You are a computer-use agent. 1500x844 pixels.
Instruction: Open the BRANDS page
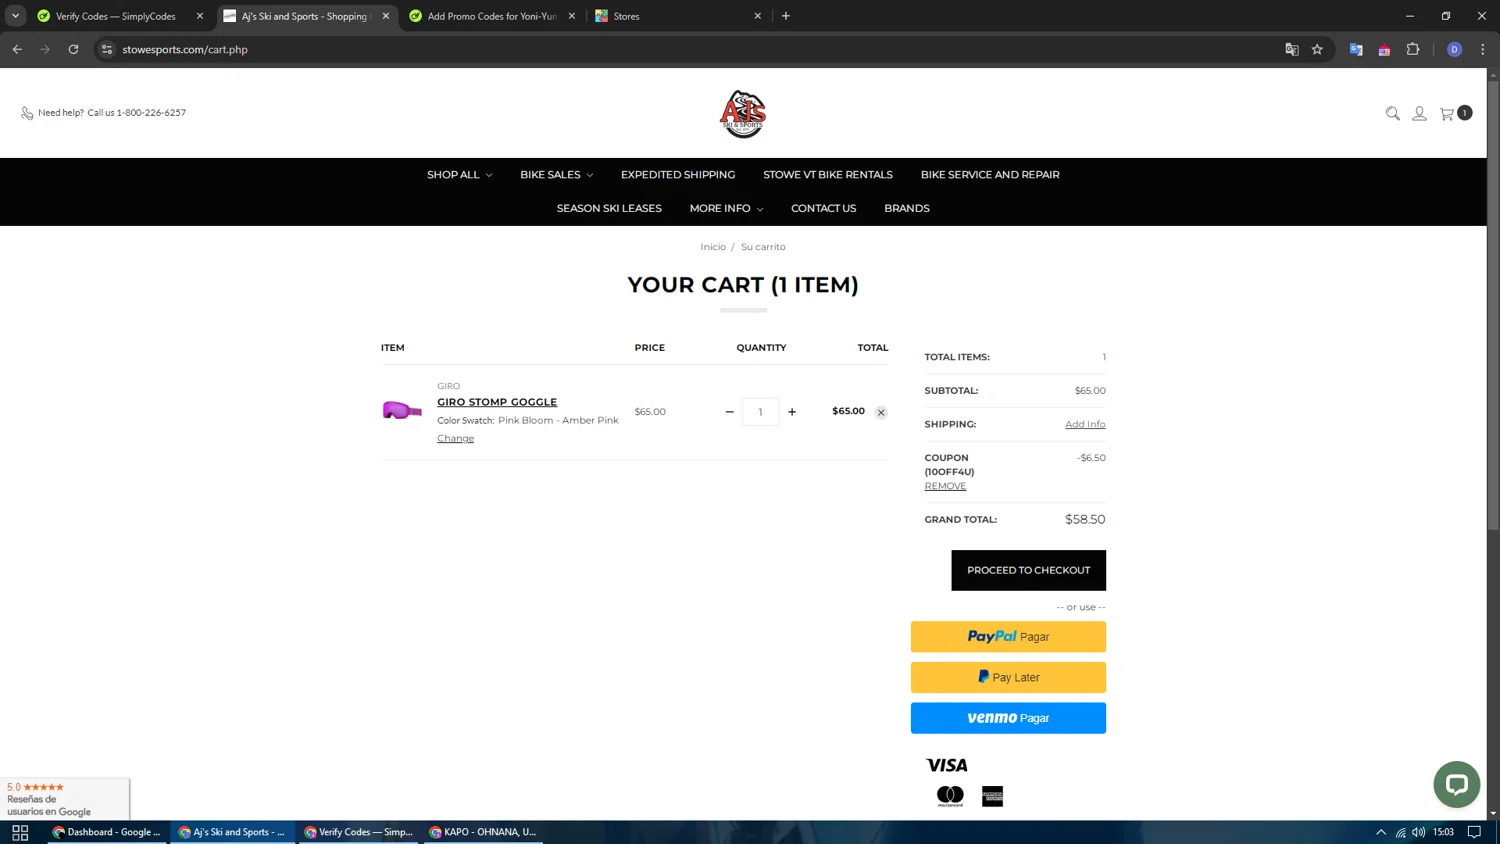click(x=907, y=209)
